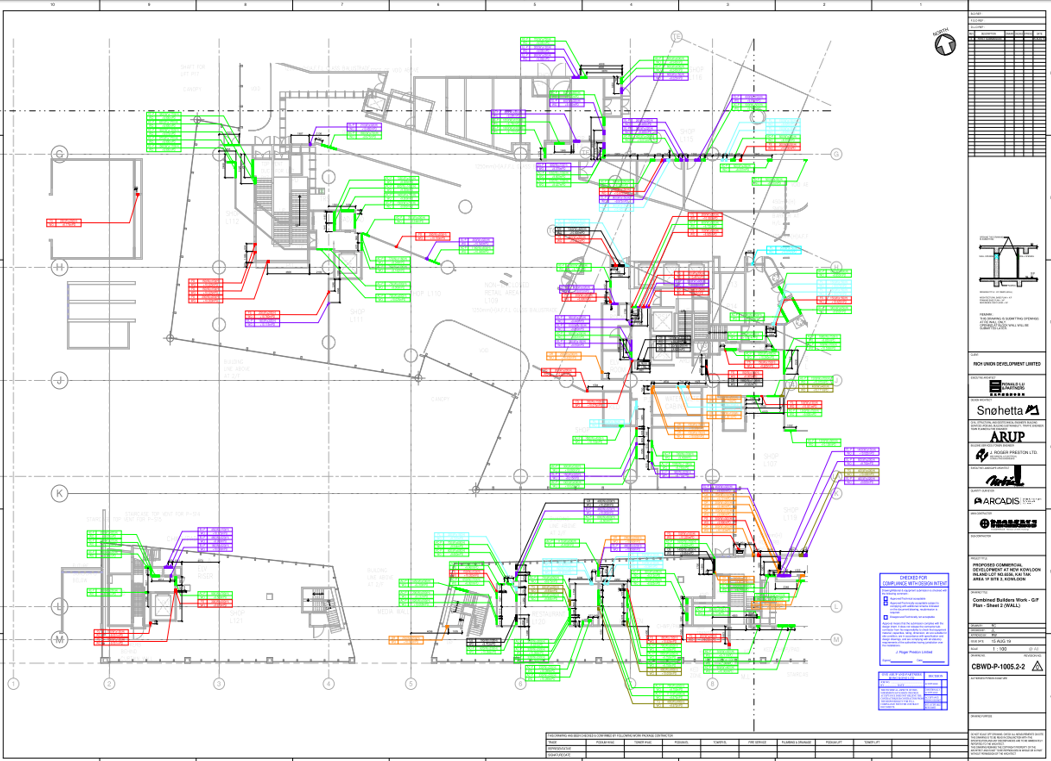Click grid bubble 4 along bottom
The width and height of the screenshot is (1051, 761).
pyautogui.click(x=328, y=684)
